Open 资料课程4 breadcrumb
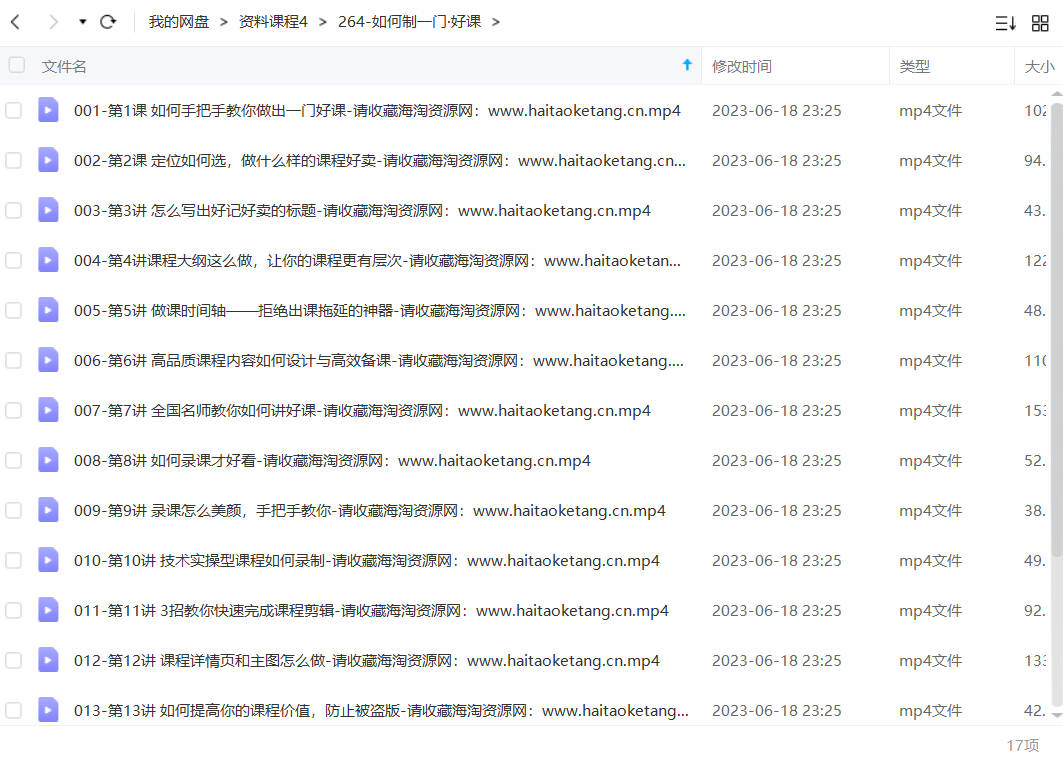Viewport: 1063px width, 763px height. coord(273,22)
